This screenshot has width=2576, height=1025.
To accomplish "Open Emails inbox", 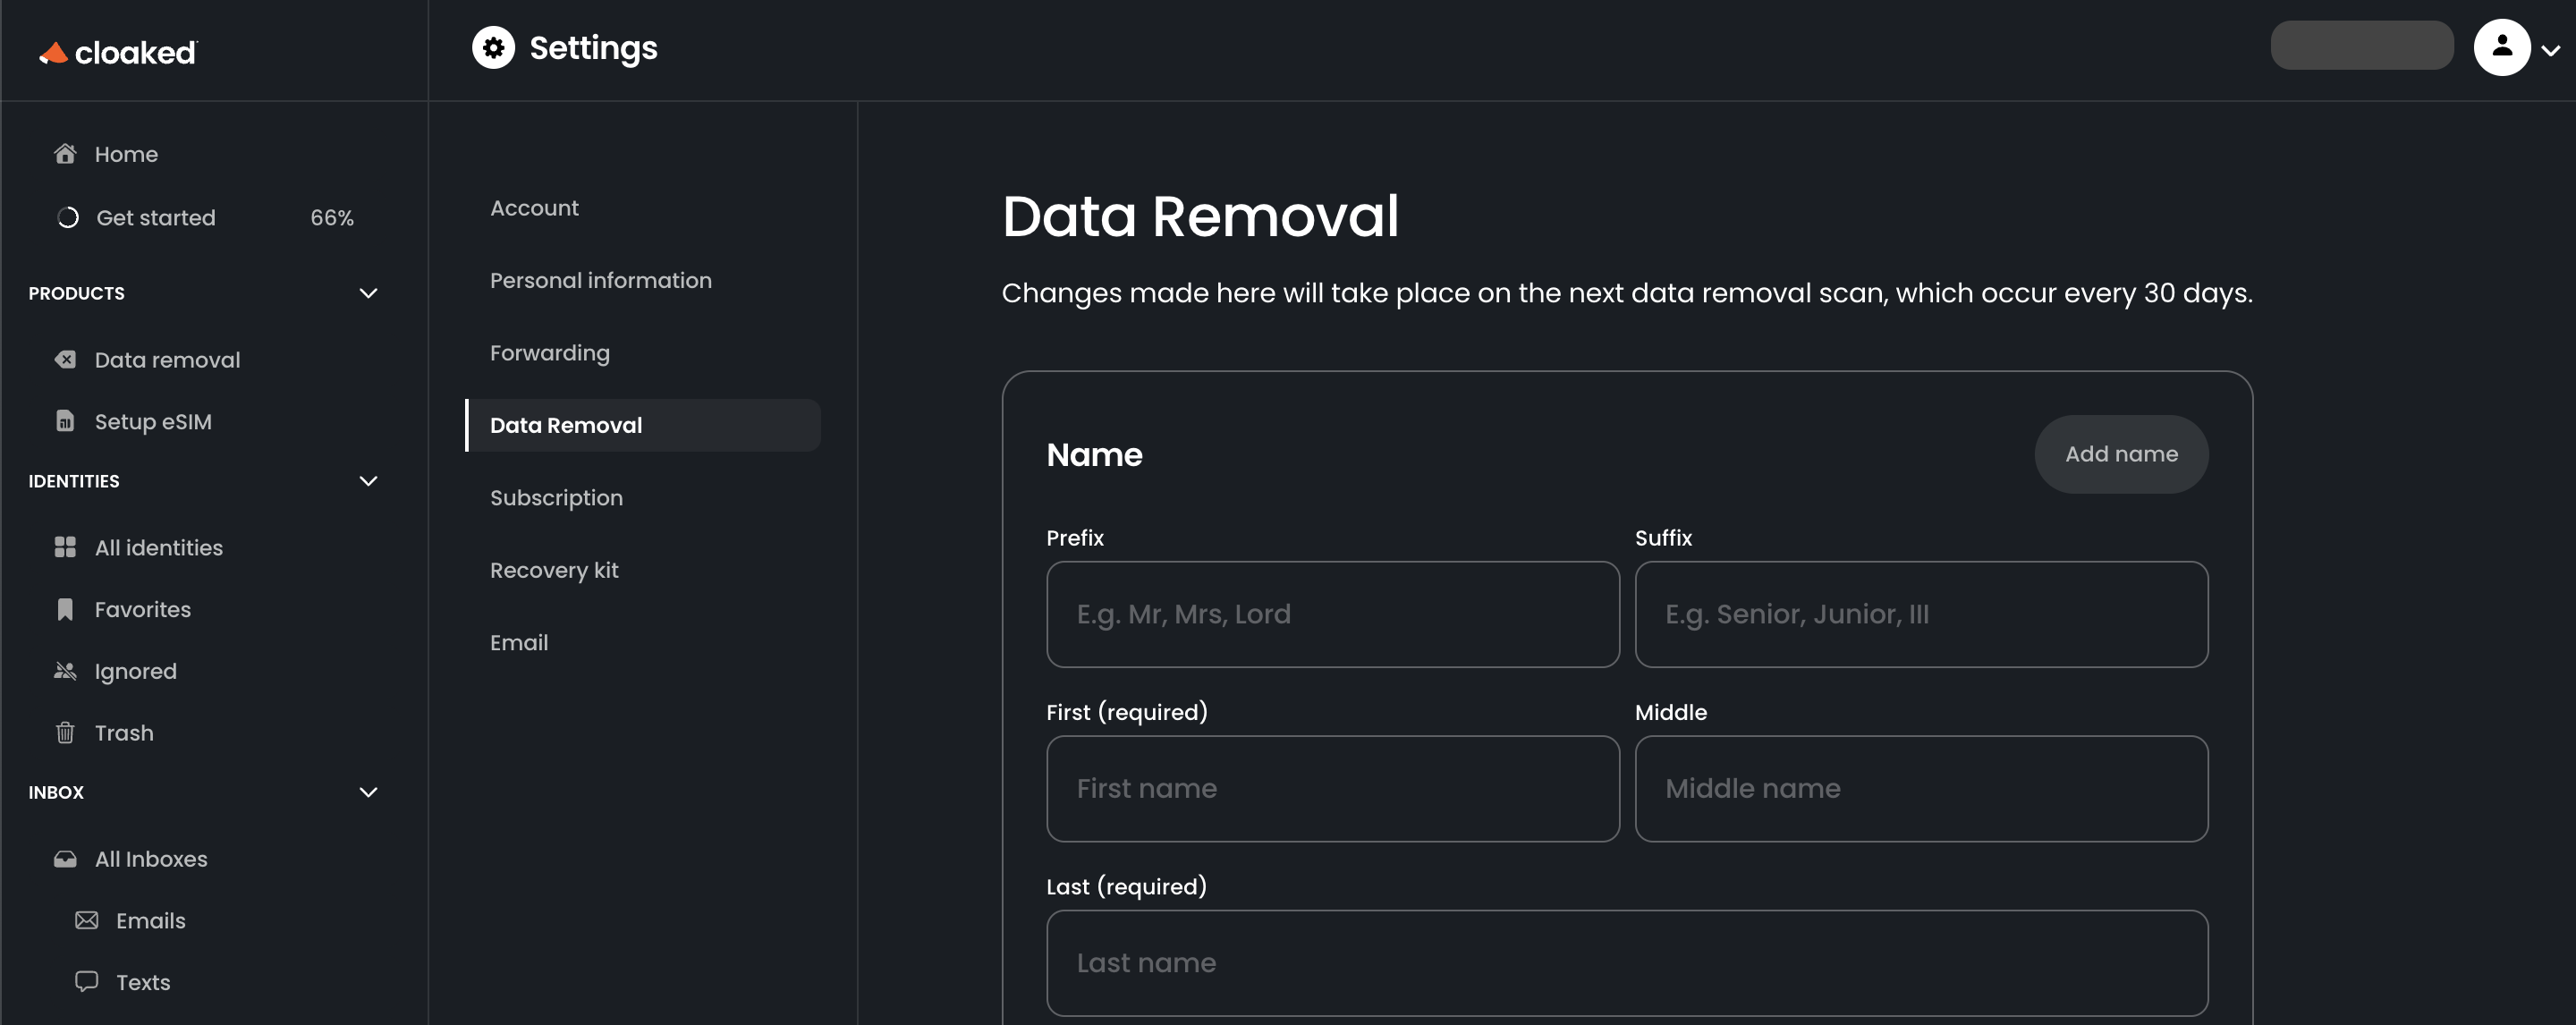I will pyautogui.click(x=150, y=920).
